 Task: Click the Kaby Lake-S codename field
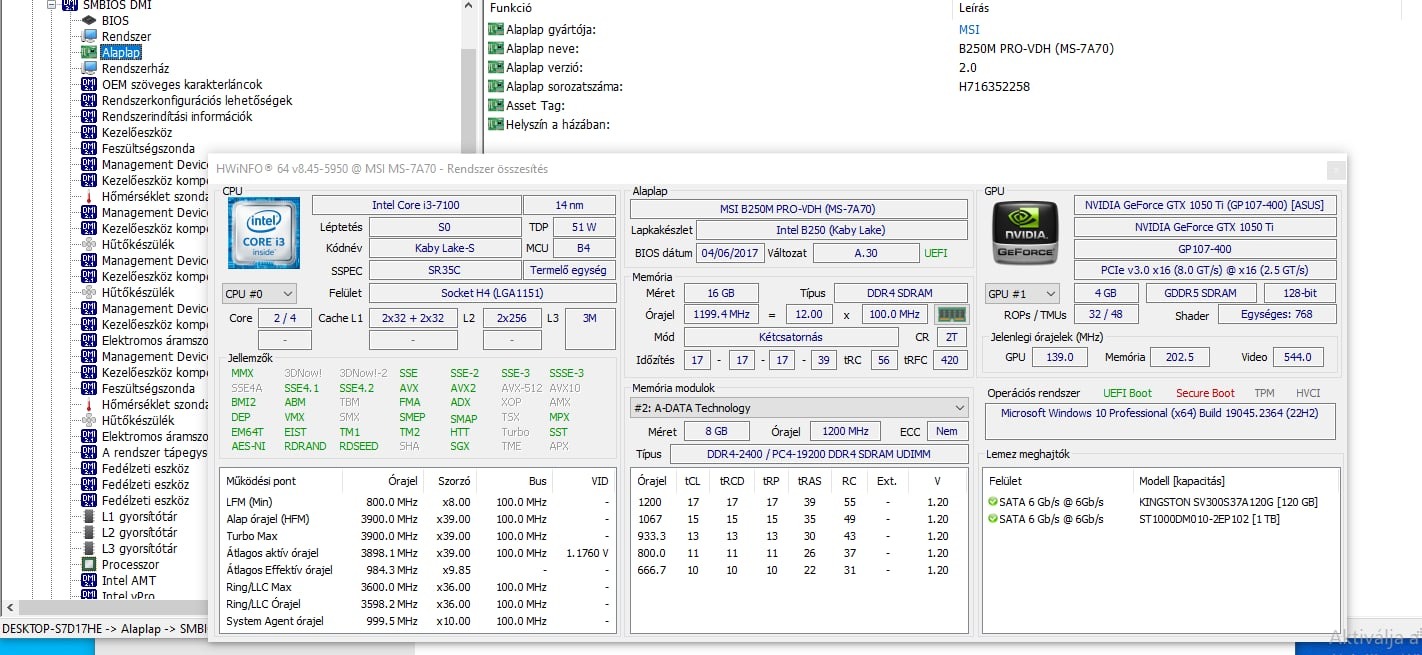(x=444, y=248)
